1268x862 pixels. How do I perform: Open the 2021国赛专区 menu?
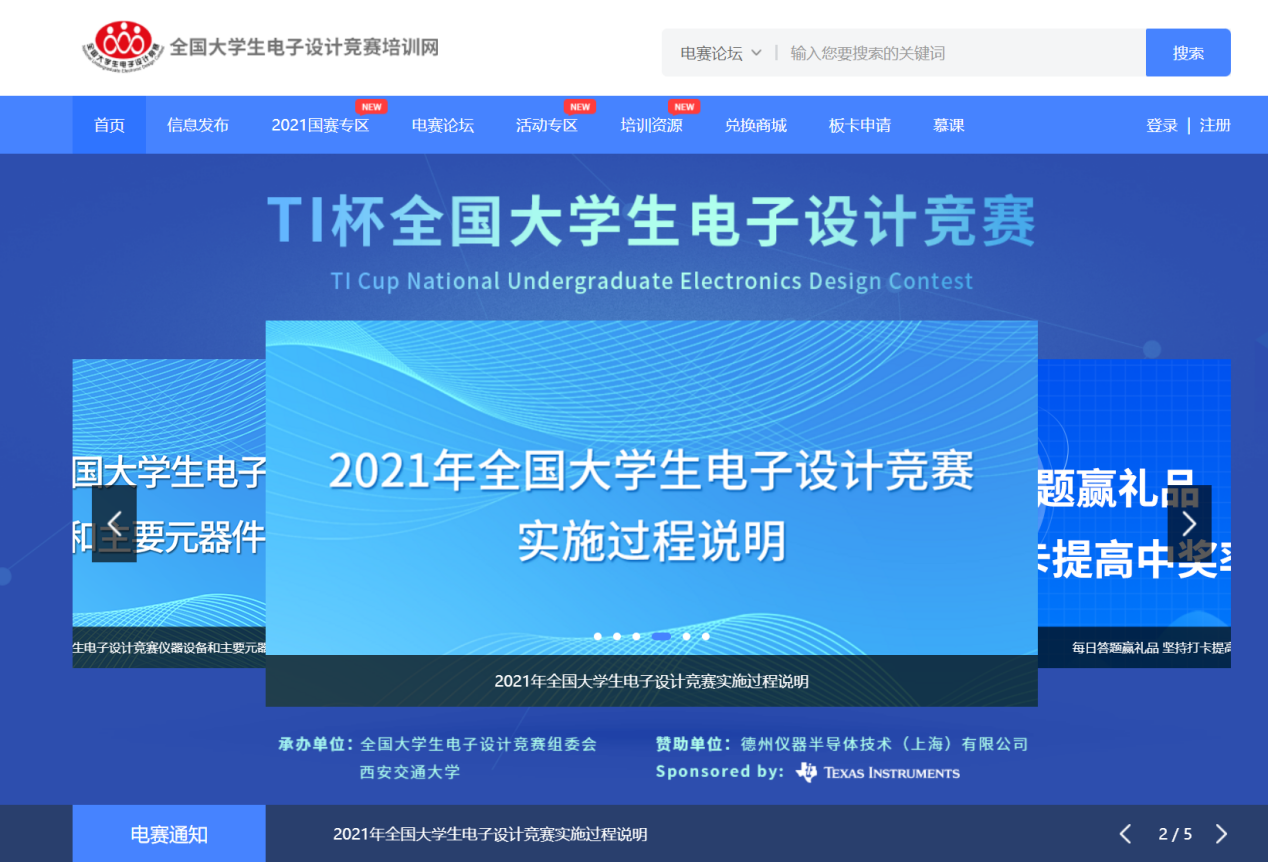pyautogui.click(x=320, y=125)
